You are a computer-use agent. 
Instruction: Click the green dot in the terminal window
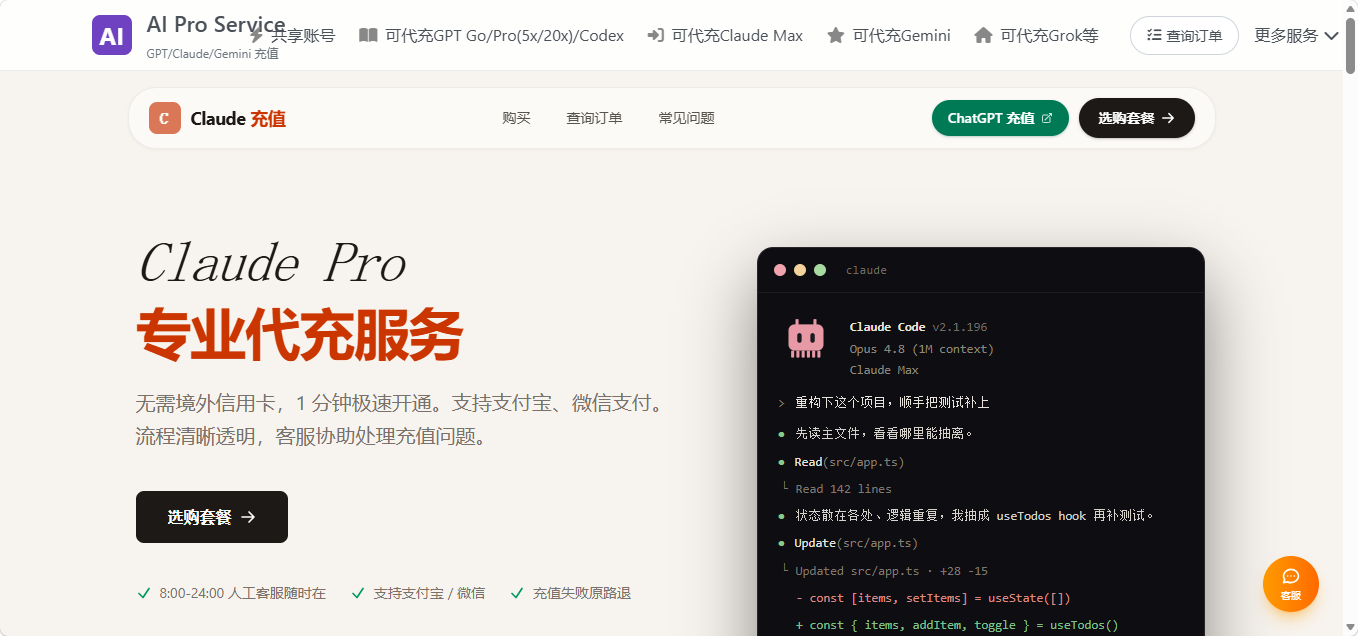(820, 270)
